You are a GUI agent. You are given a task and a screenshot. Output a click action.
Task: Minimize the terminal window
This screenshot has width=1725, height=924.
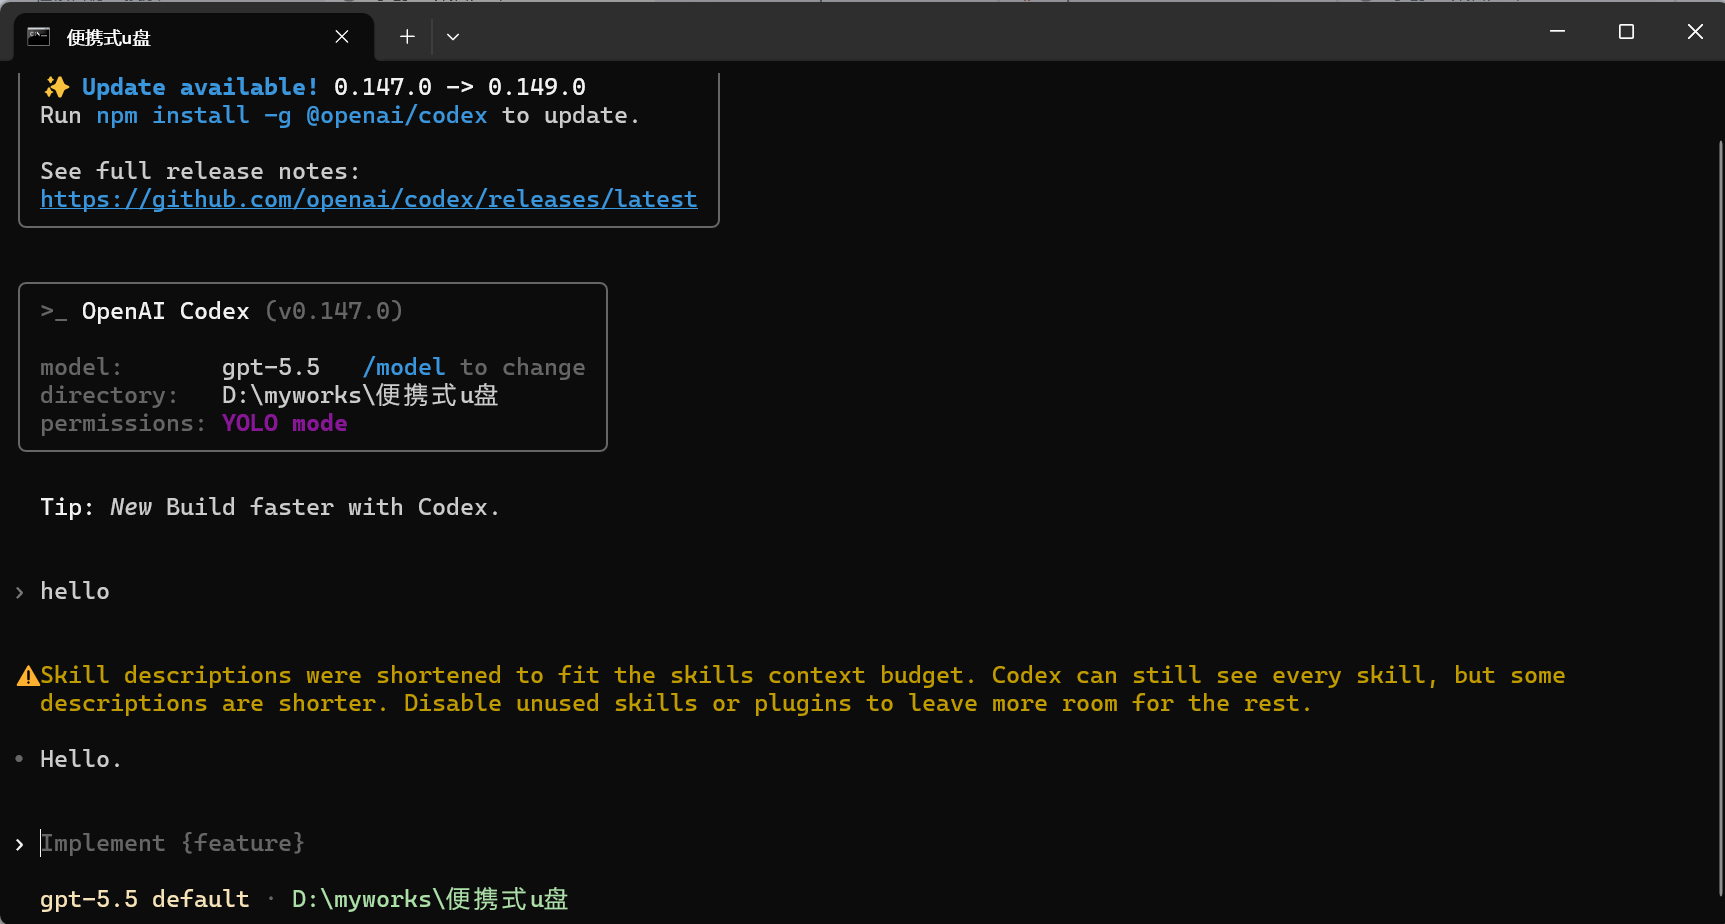tap(1557, 32)
